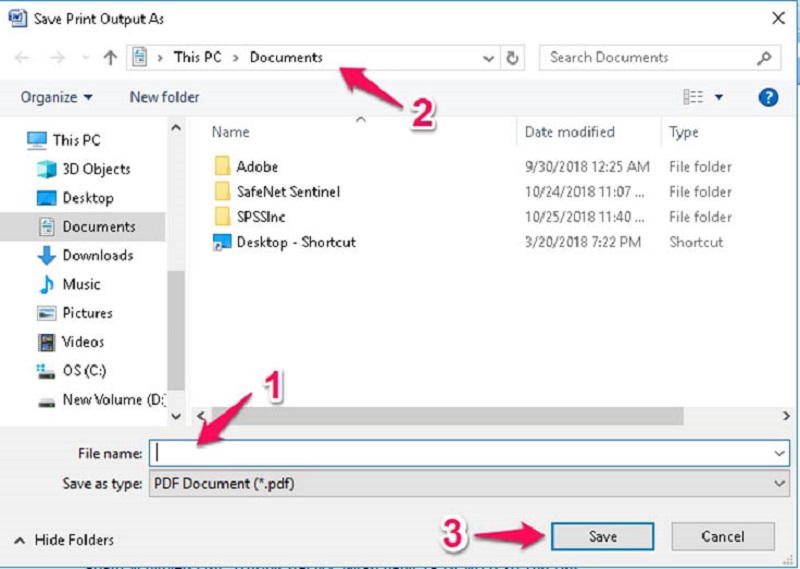The height and width of the screenshot is (569, 800).
Task: Click navigation pane scroll up arrow
Action: [176, 128]
